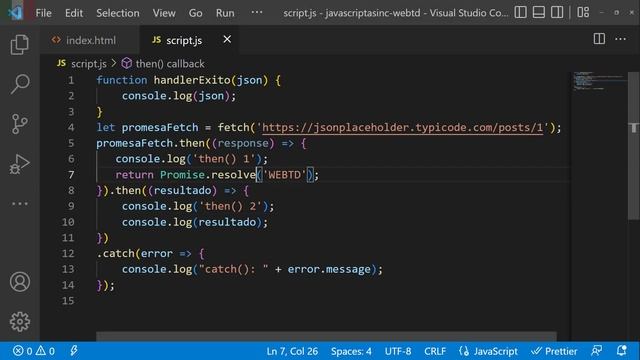640x360 pixels.
Task: Click the vertical scrollbar thumb
Action: coord(633,146)
